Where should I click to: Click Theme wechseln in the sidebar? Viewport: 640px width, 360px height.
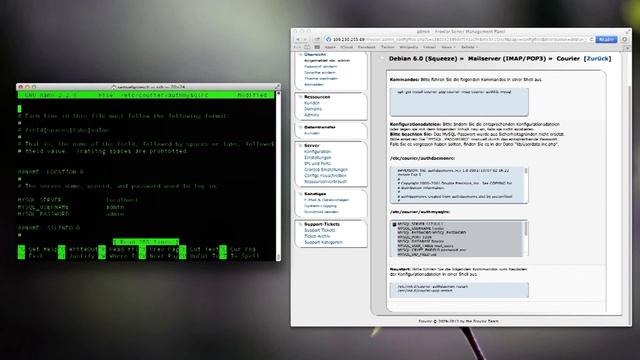coord(321,78)
